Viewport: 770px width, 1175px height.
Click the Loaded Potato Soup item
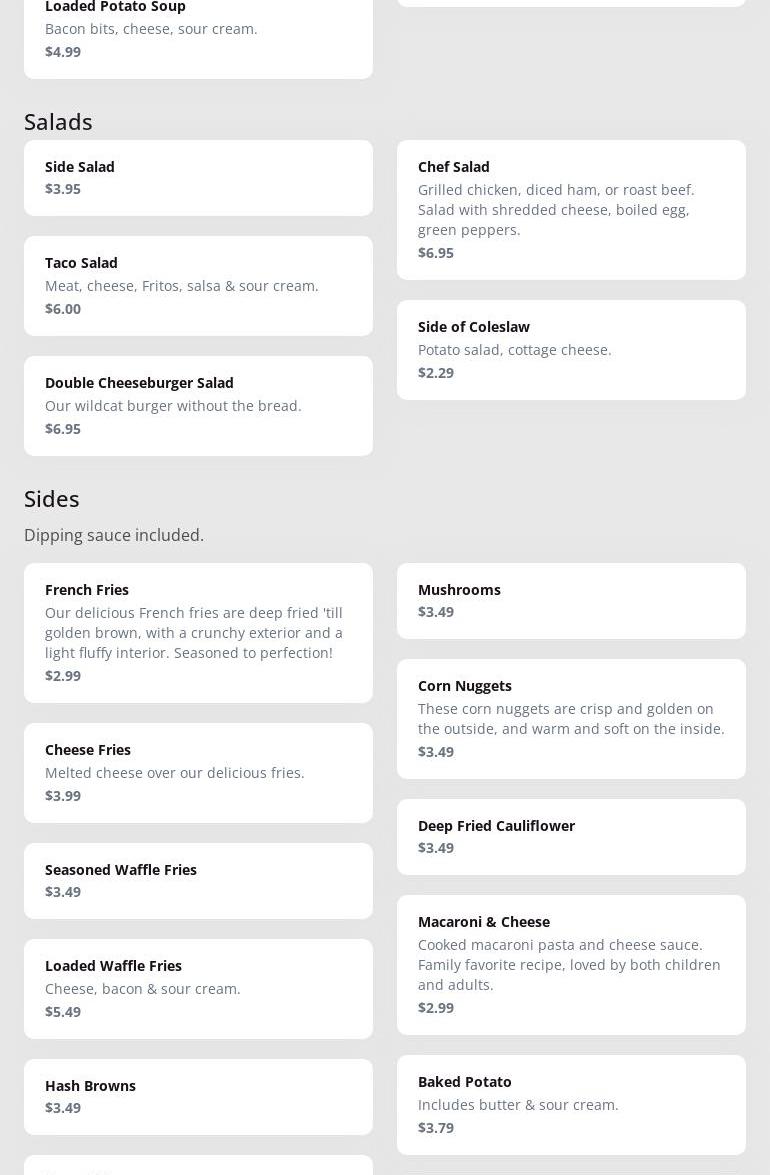click(198, 30)
